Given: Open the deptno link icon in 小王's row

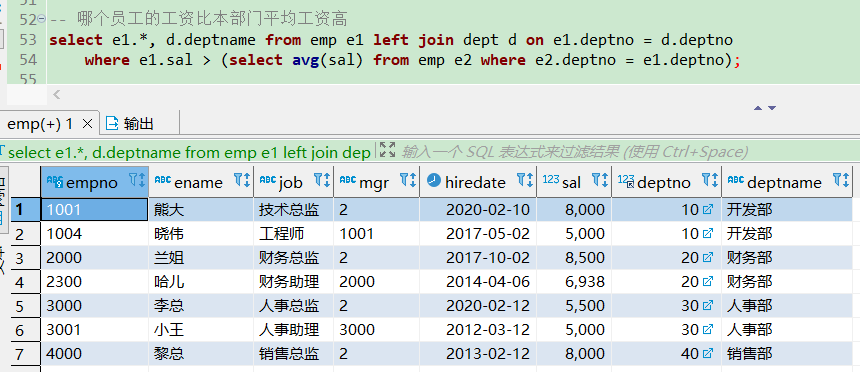Looking at the screenshot, I should [x=708, y=329].
